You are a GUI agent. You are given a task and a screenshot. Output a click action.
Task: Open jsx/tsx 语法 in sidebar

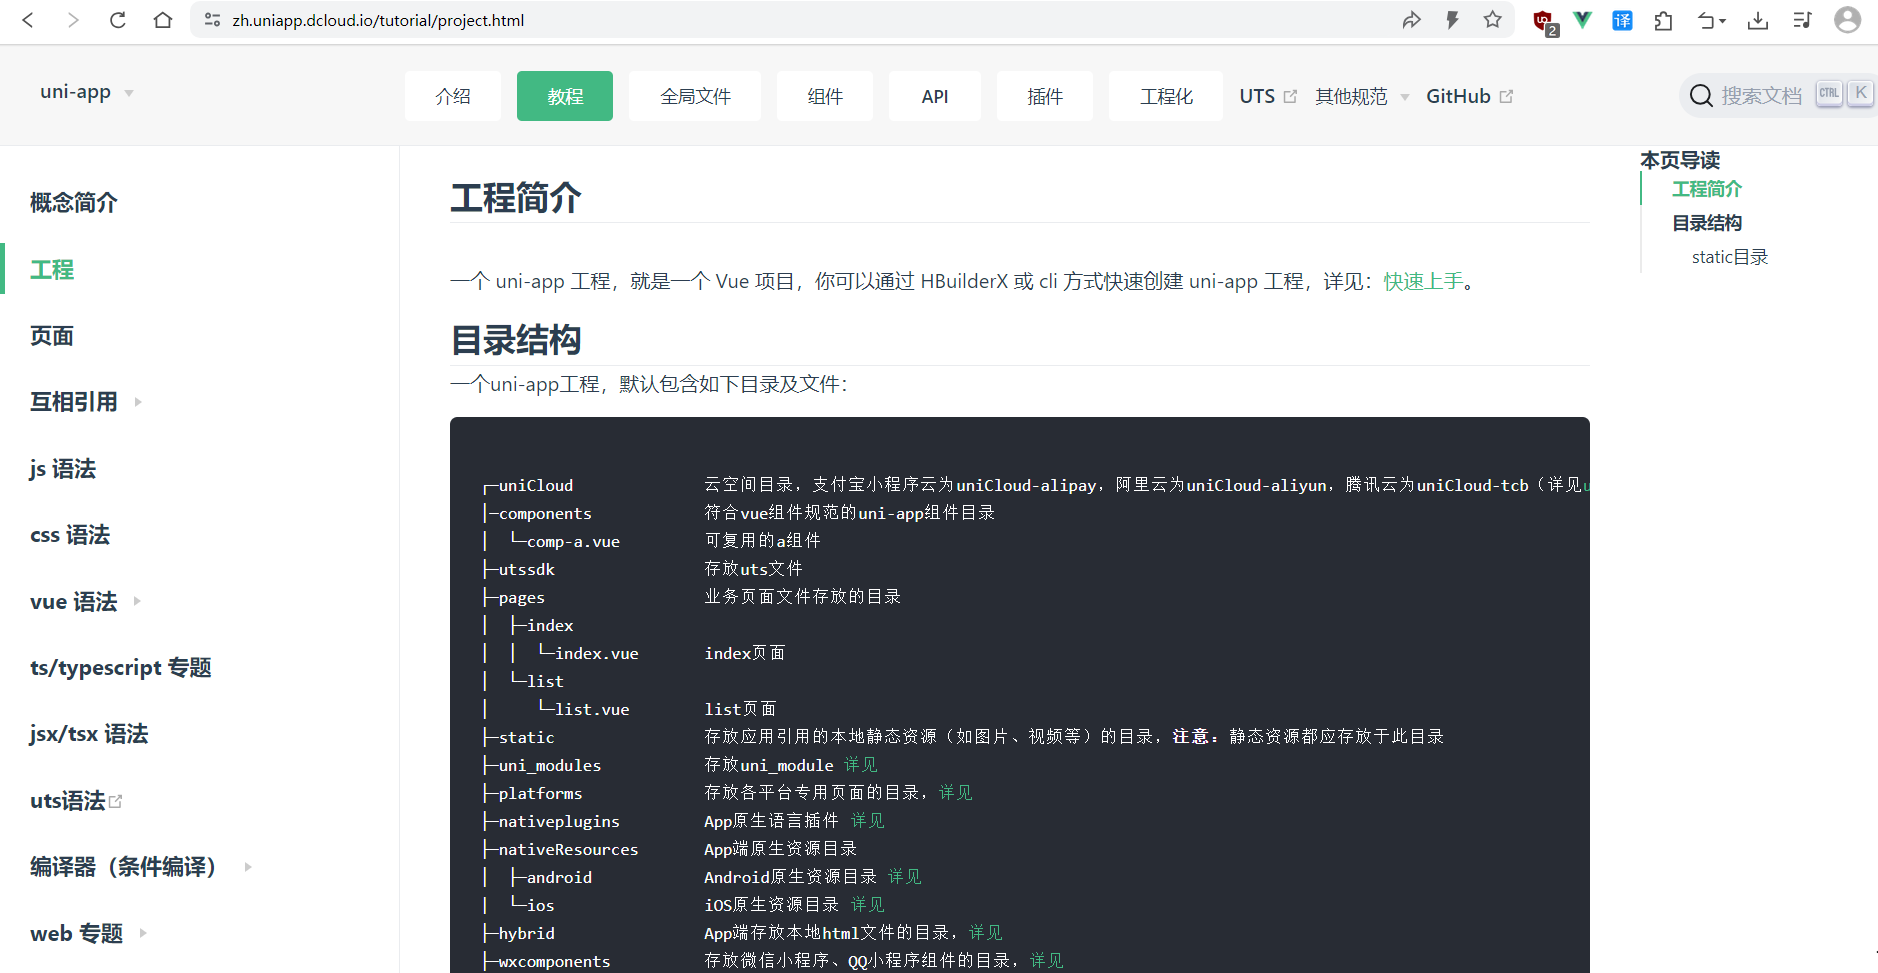89,734
